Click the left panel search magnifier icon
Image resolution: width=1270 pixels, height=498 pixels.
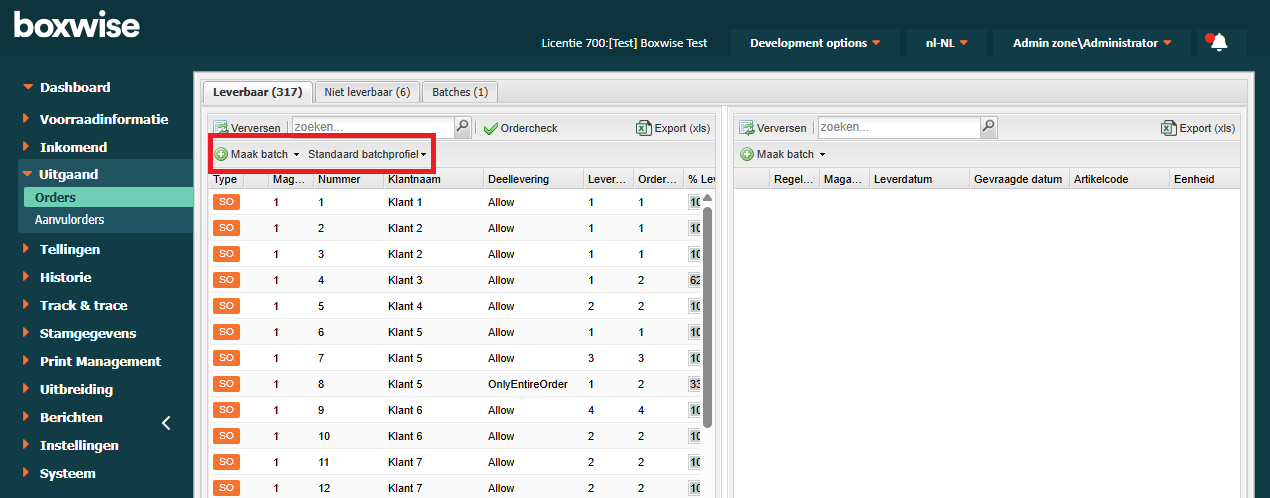[x=462, y=127]
